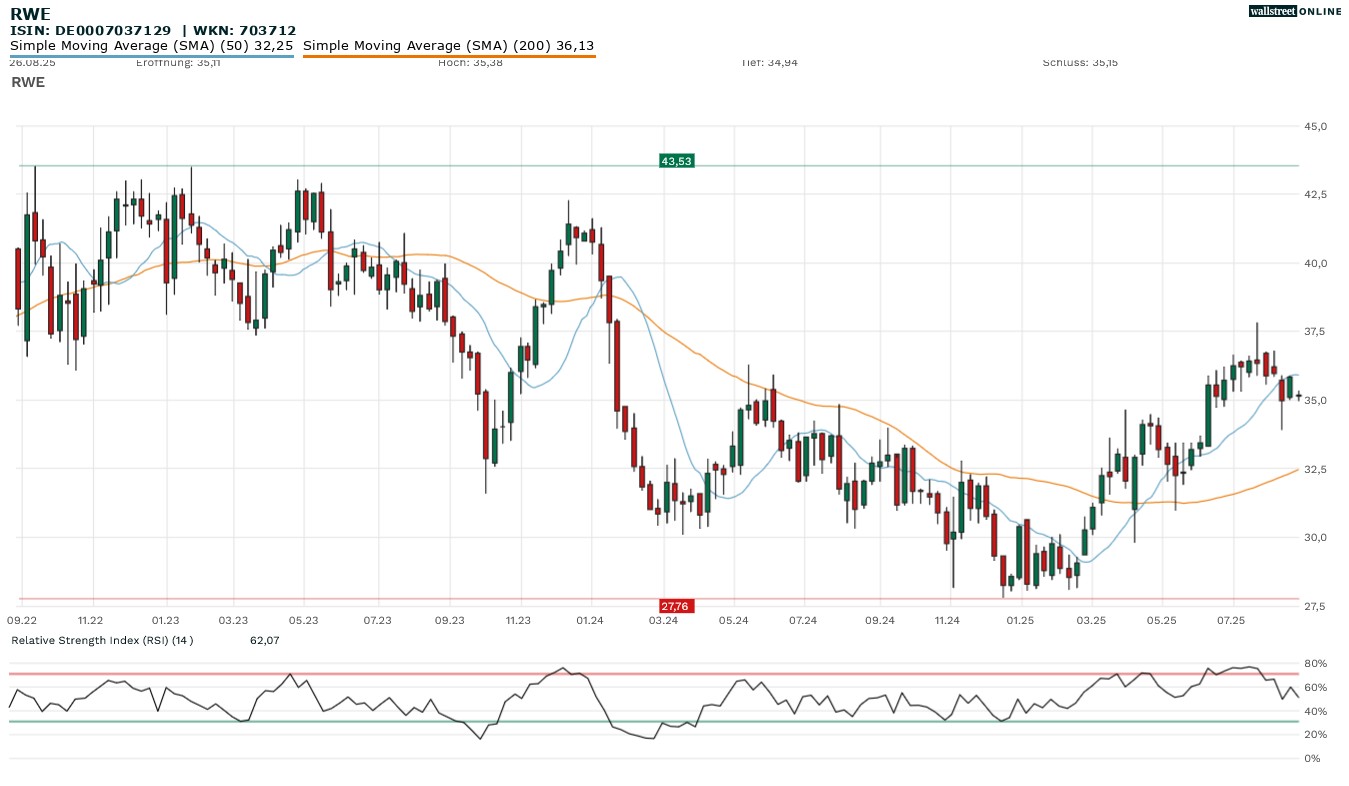
Task: Click the orange SMA 200 legend line
Action: (x=449, y=56)
